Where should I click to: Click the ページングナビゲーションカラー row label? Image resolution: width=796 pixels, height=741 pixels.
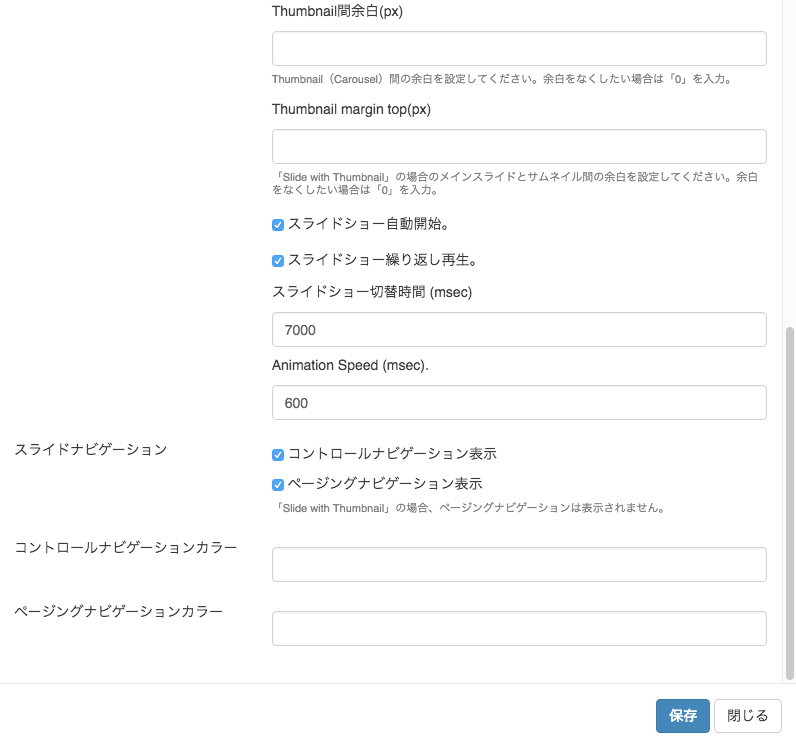(x=119, y=612)
